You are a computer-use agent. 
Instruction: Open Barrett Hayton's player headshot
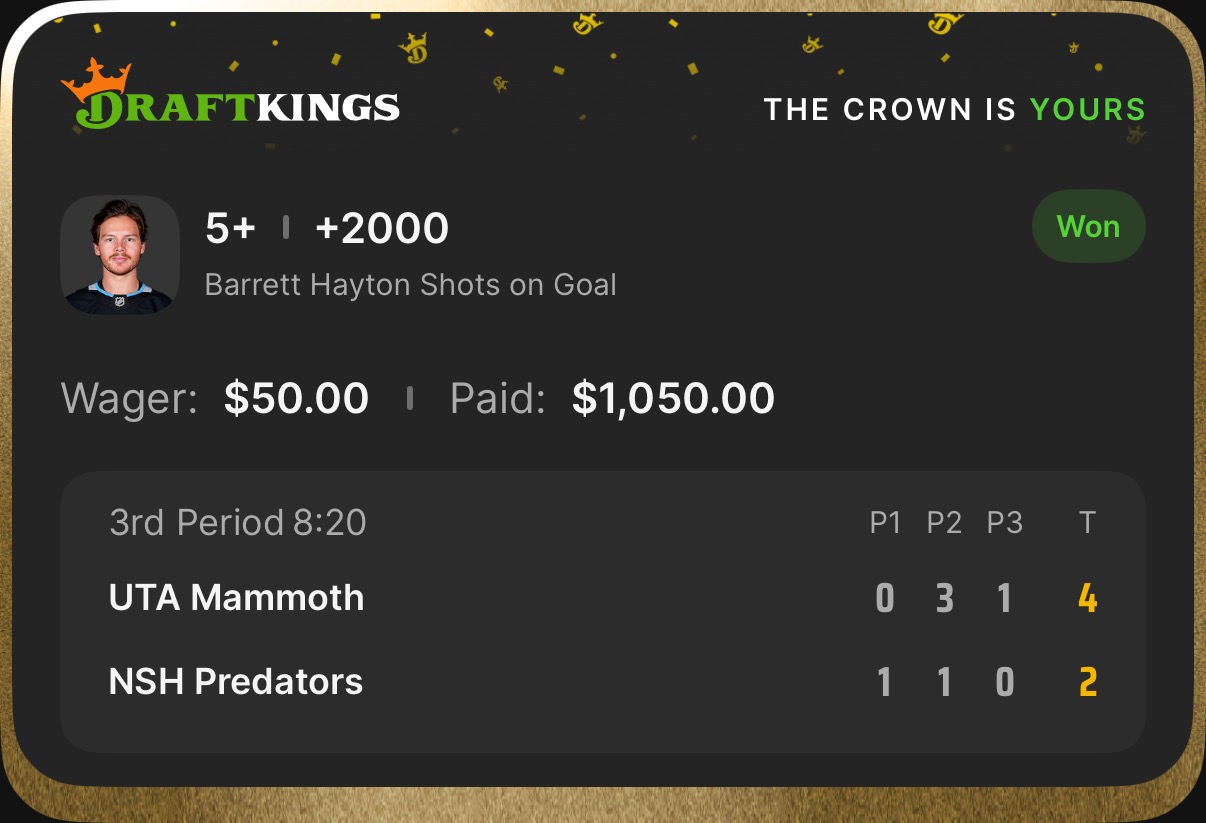[x=120, y=255]
